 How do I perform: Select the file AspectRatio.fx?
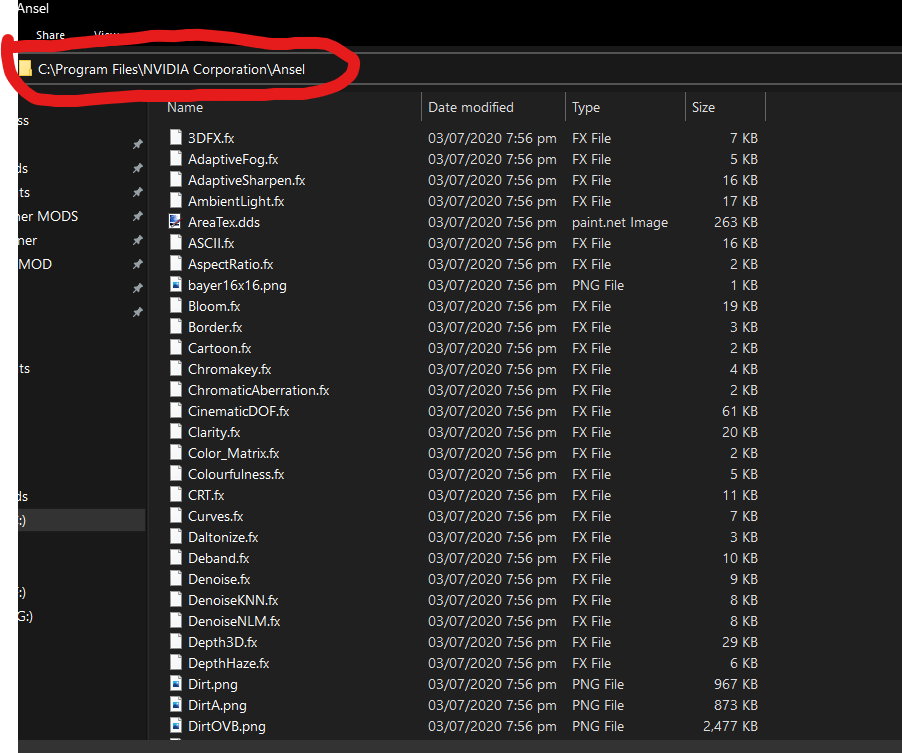pyautogui.click(x=231, y=264)
